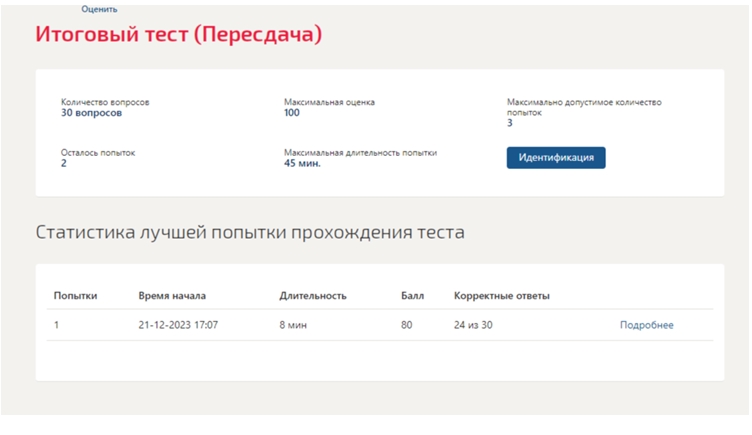Click the score cell 80
752x435 pixels.
(x=407, y=325)
